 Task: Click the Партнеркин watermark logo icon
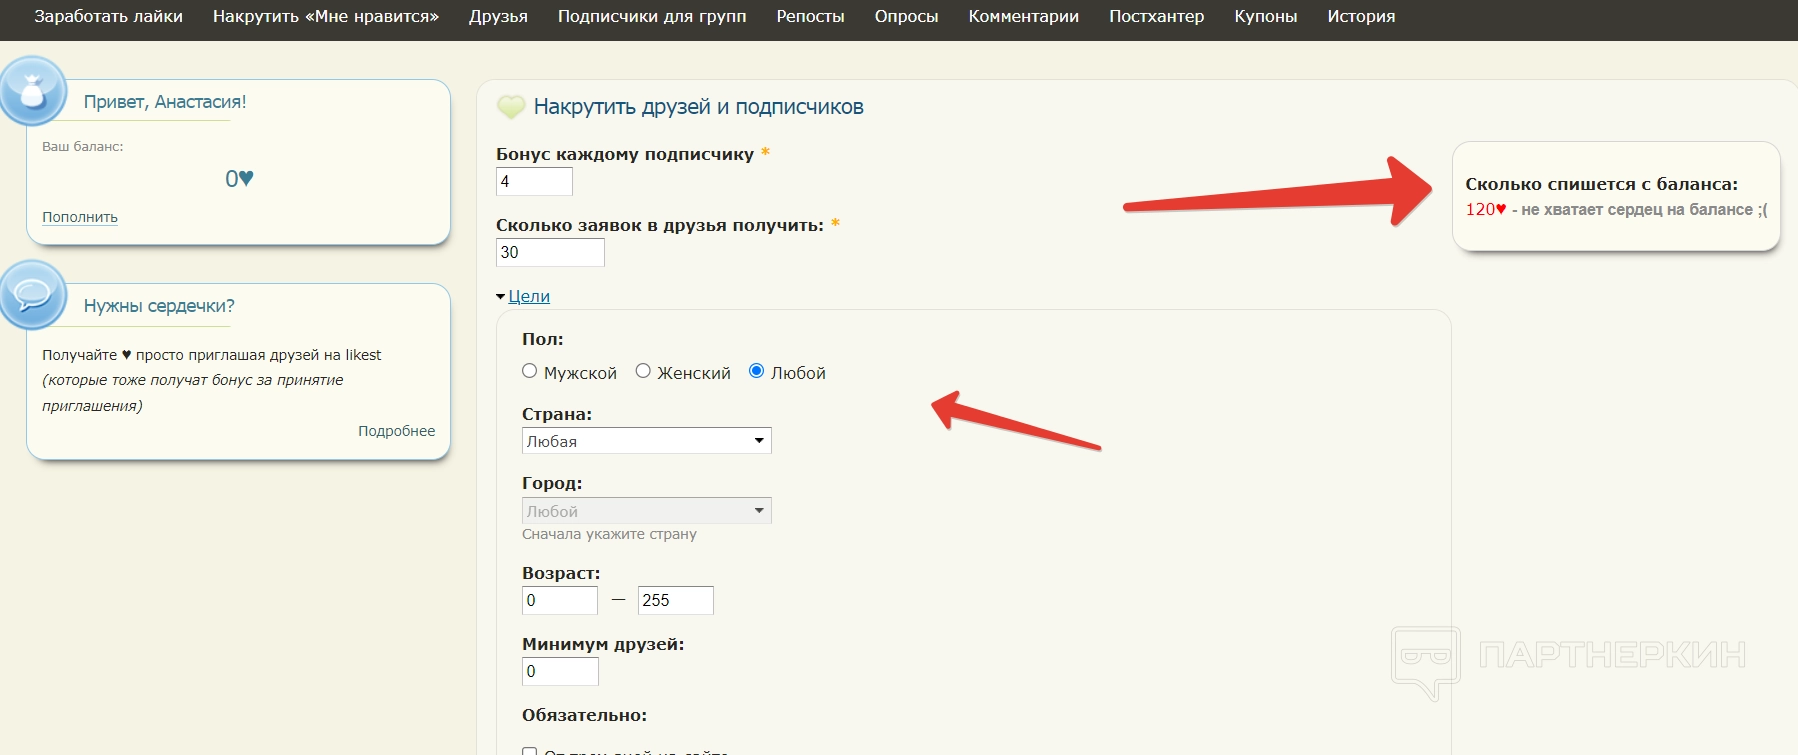coord(1425,659)
